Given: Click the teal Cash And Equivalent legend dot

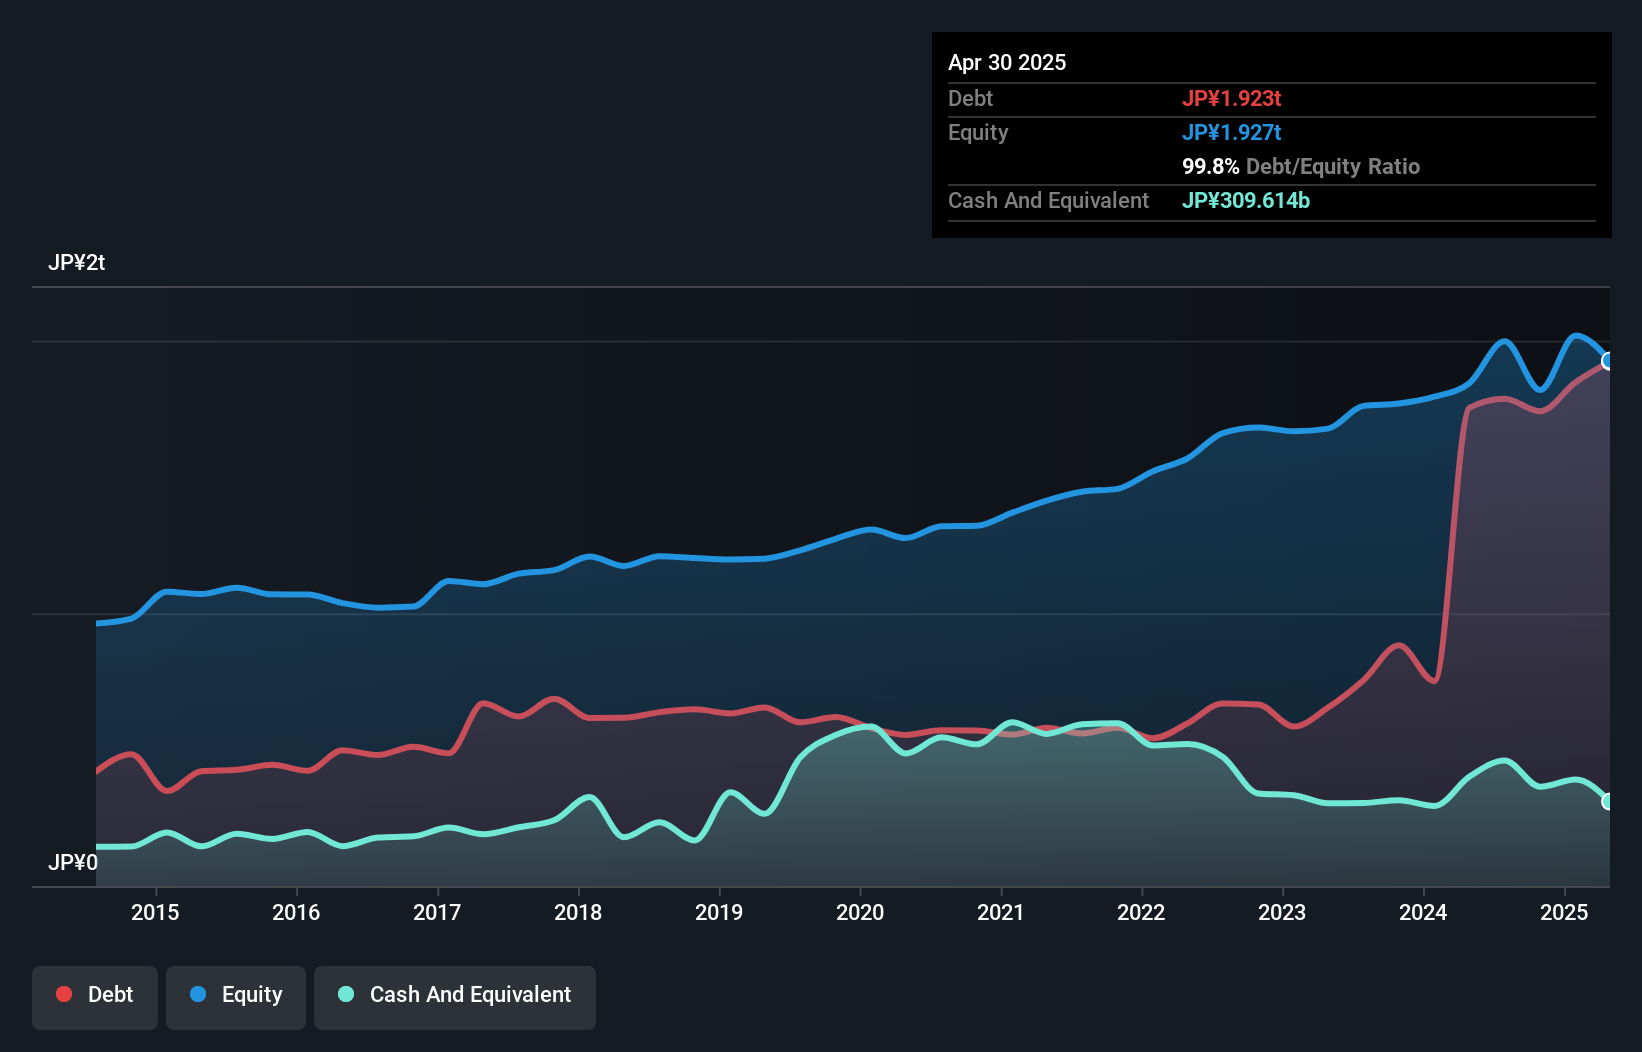Looking at the screenshot, I should (x=346, y=994).
